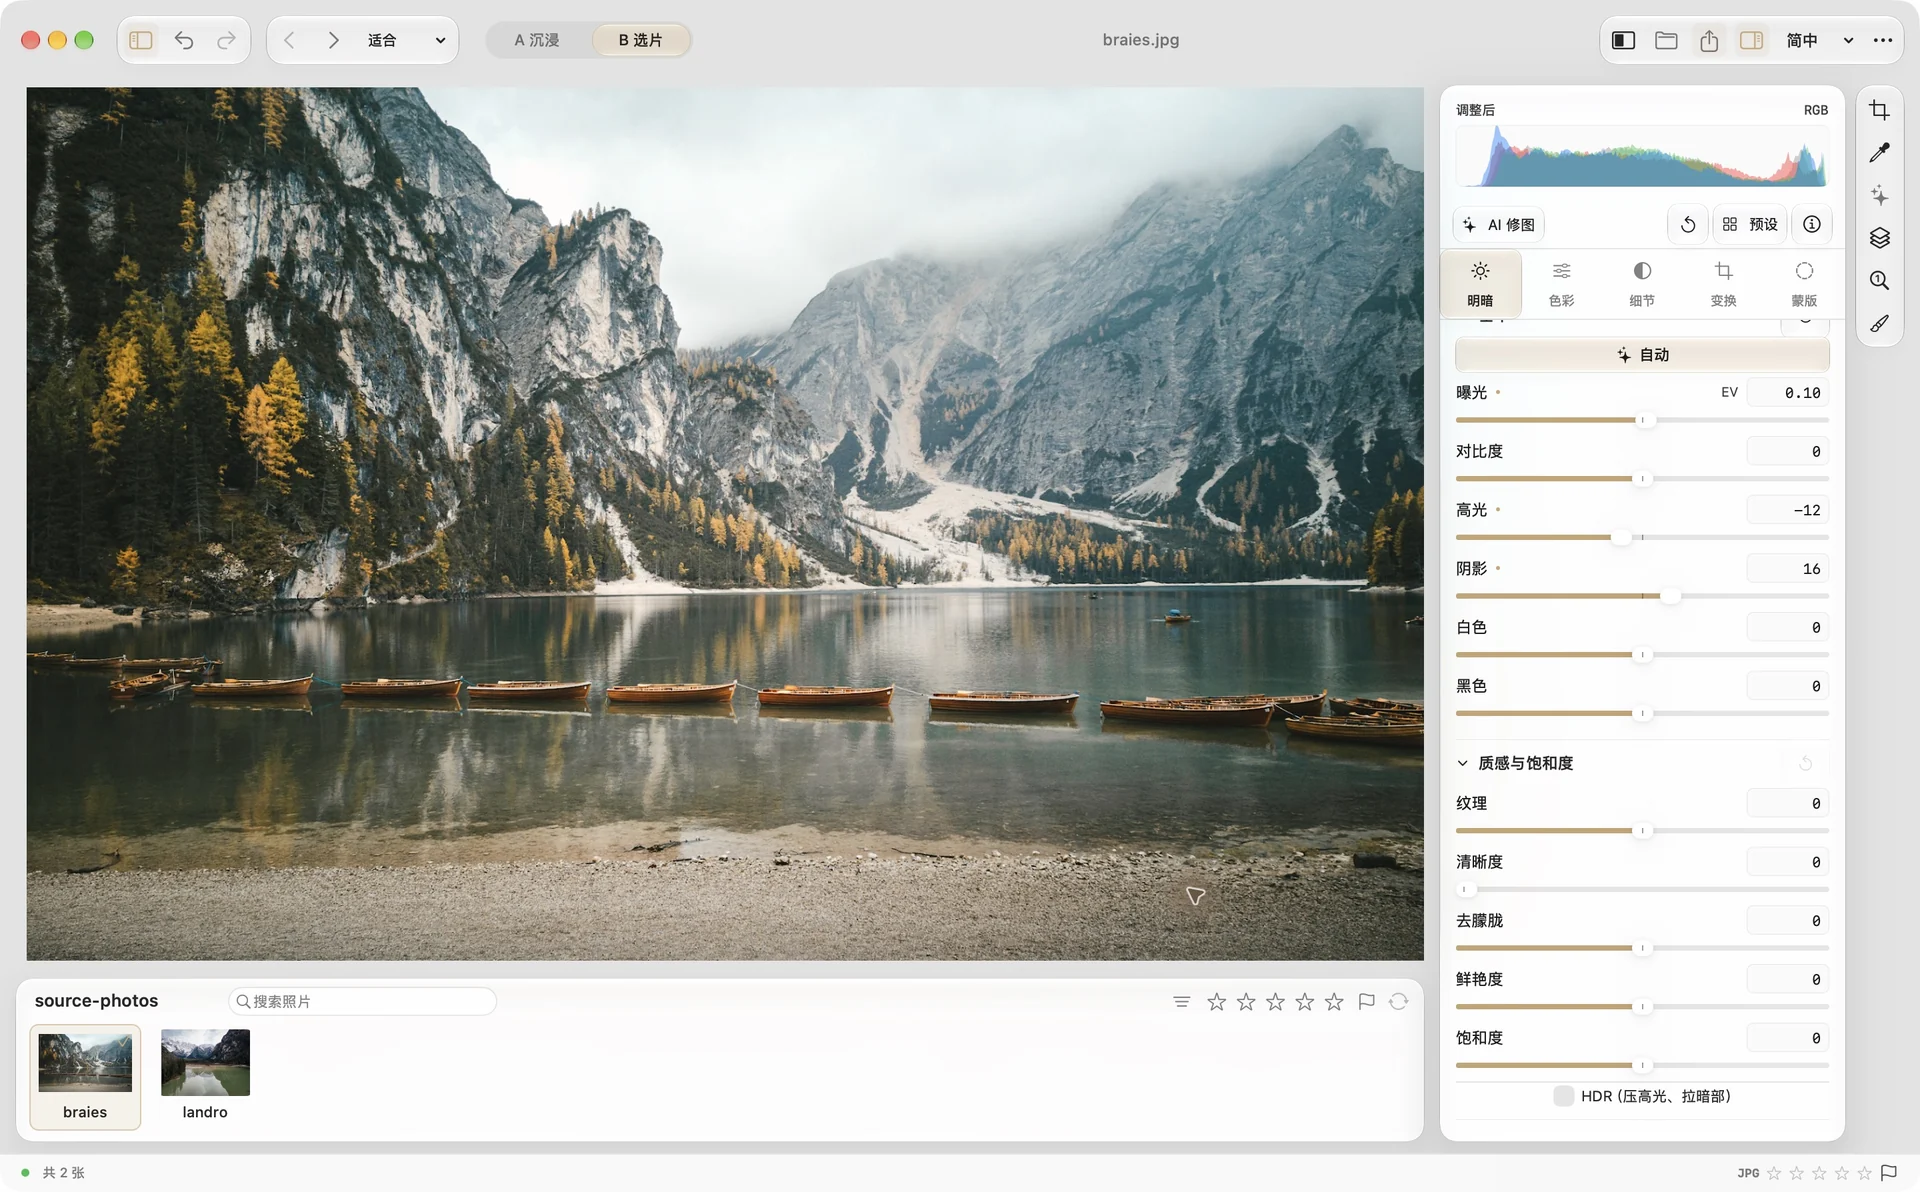Open the 色彩 adjustment tab
Image resolution: width=1920 pixels, height=1192 pixels.
1561,283
